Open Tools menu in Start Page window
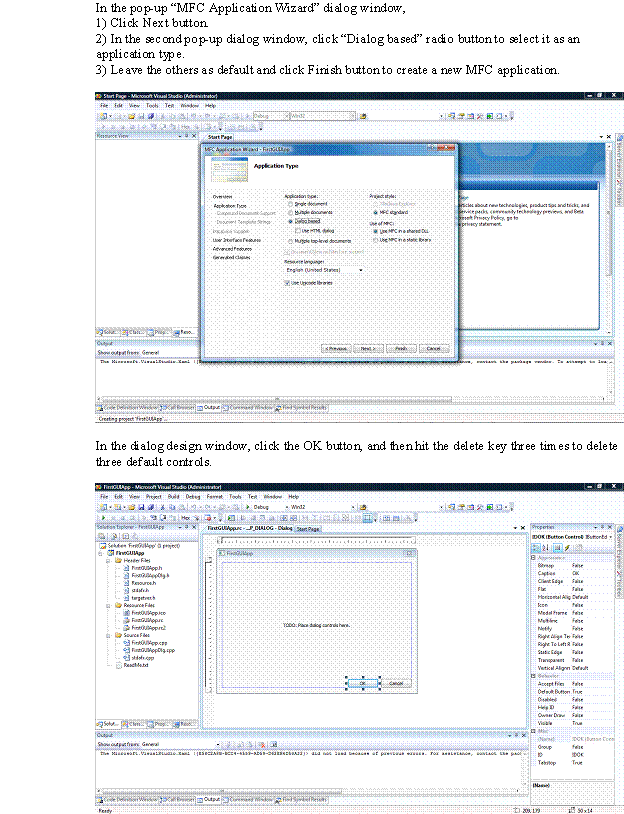The width and height of the screenshot is (624, 814). [x=152, y=105]
